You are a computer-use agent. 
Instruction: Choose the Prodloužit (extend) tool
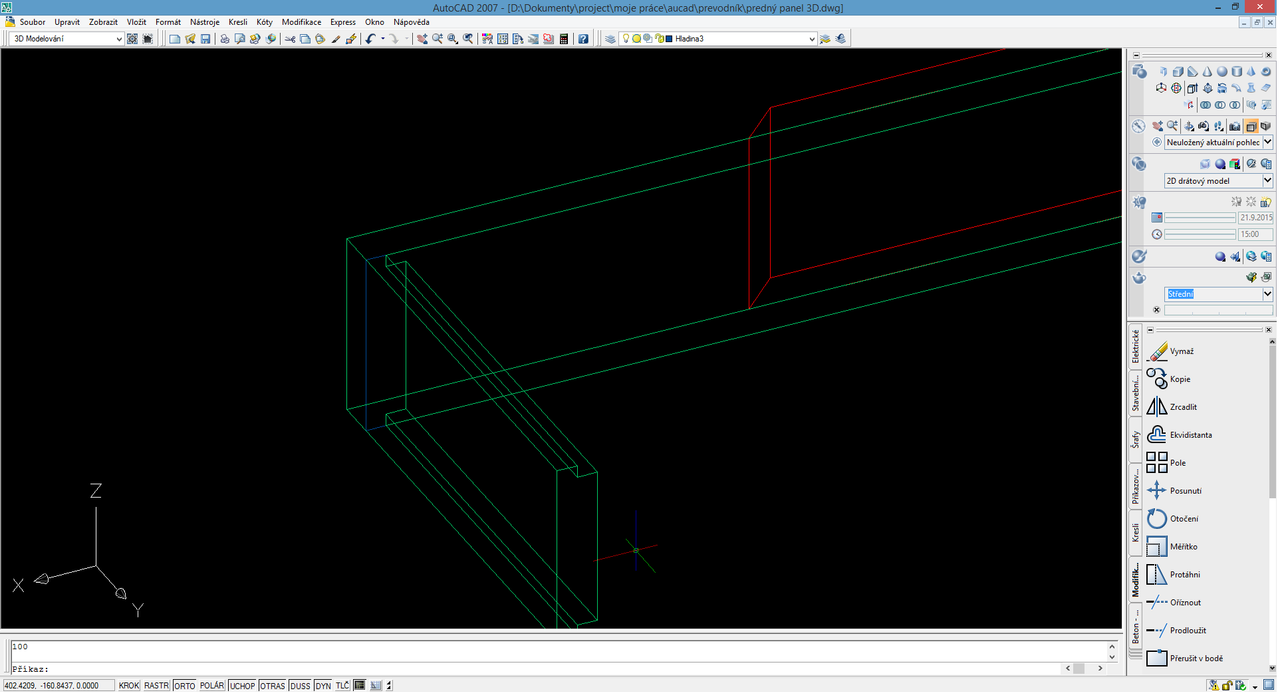click(1176, 630)
